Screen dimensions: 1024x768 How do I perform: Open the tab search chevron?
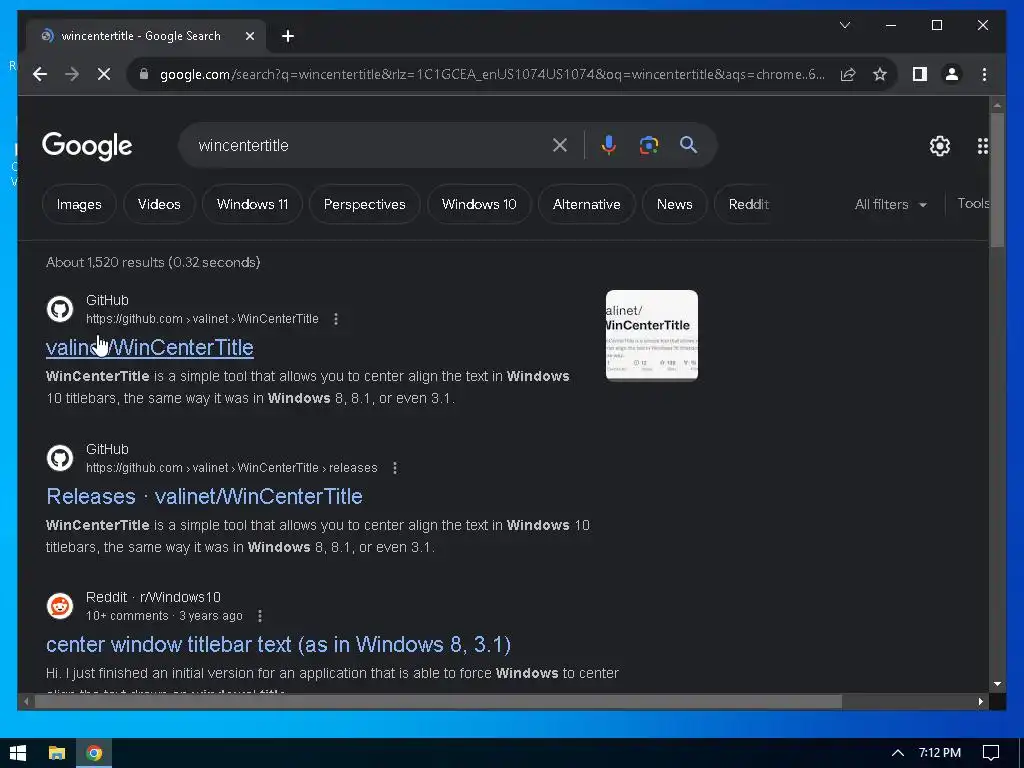(844, 25)
